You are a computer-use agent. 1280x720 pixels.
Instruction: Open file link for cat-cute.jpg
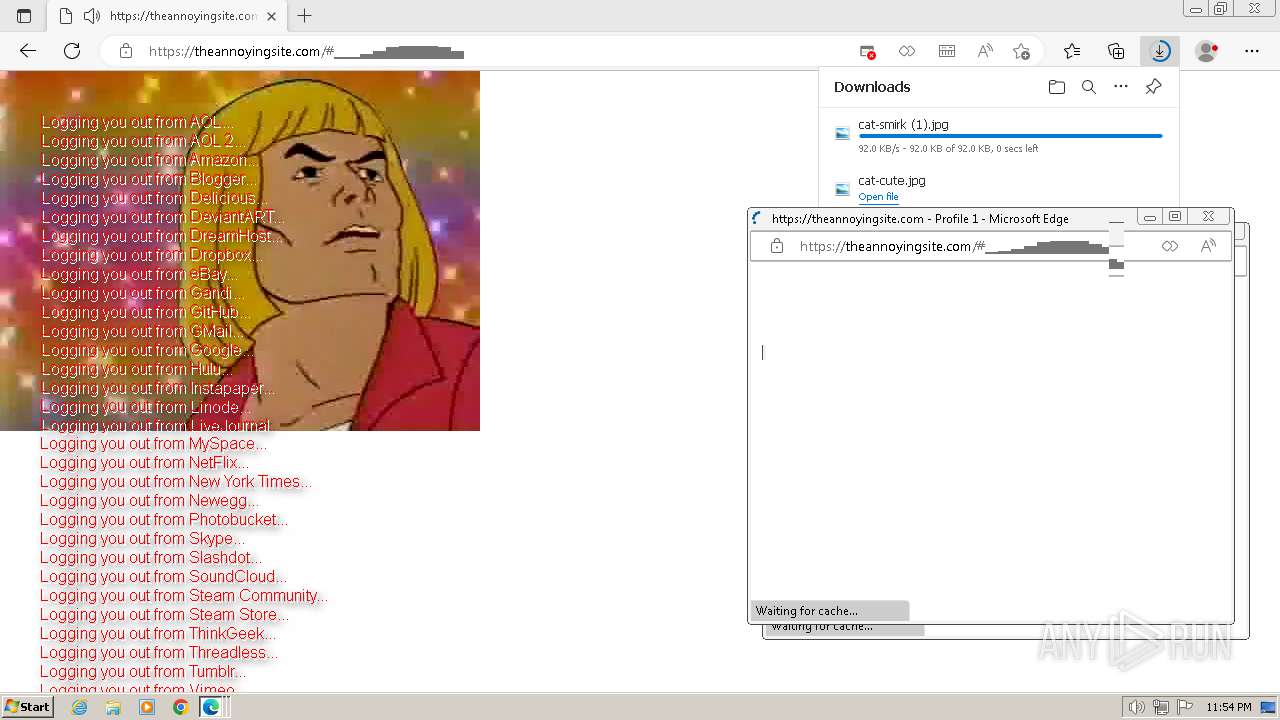click(878, 197)
